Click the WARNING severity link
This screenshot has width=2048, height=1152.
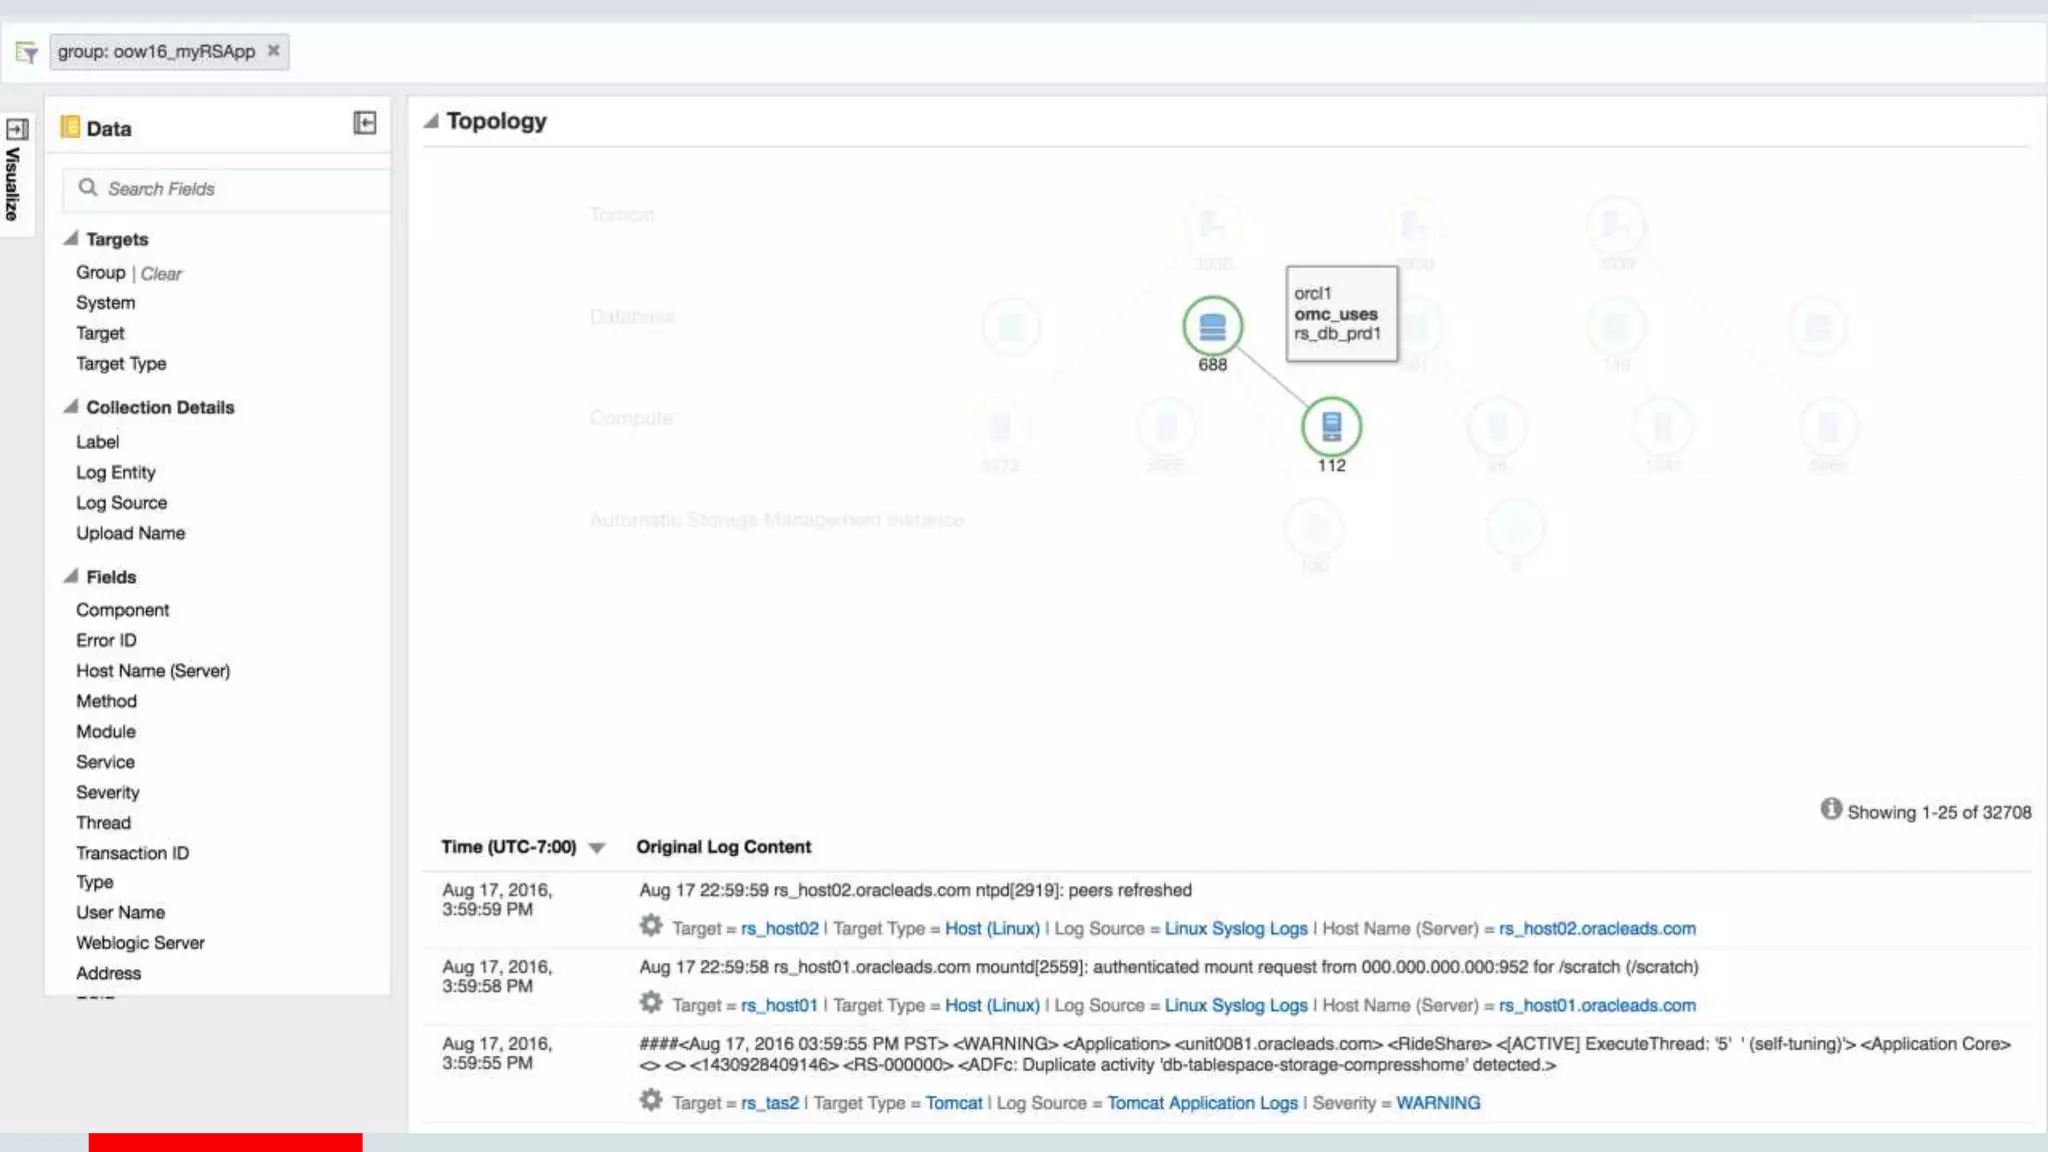1437,1103
